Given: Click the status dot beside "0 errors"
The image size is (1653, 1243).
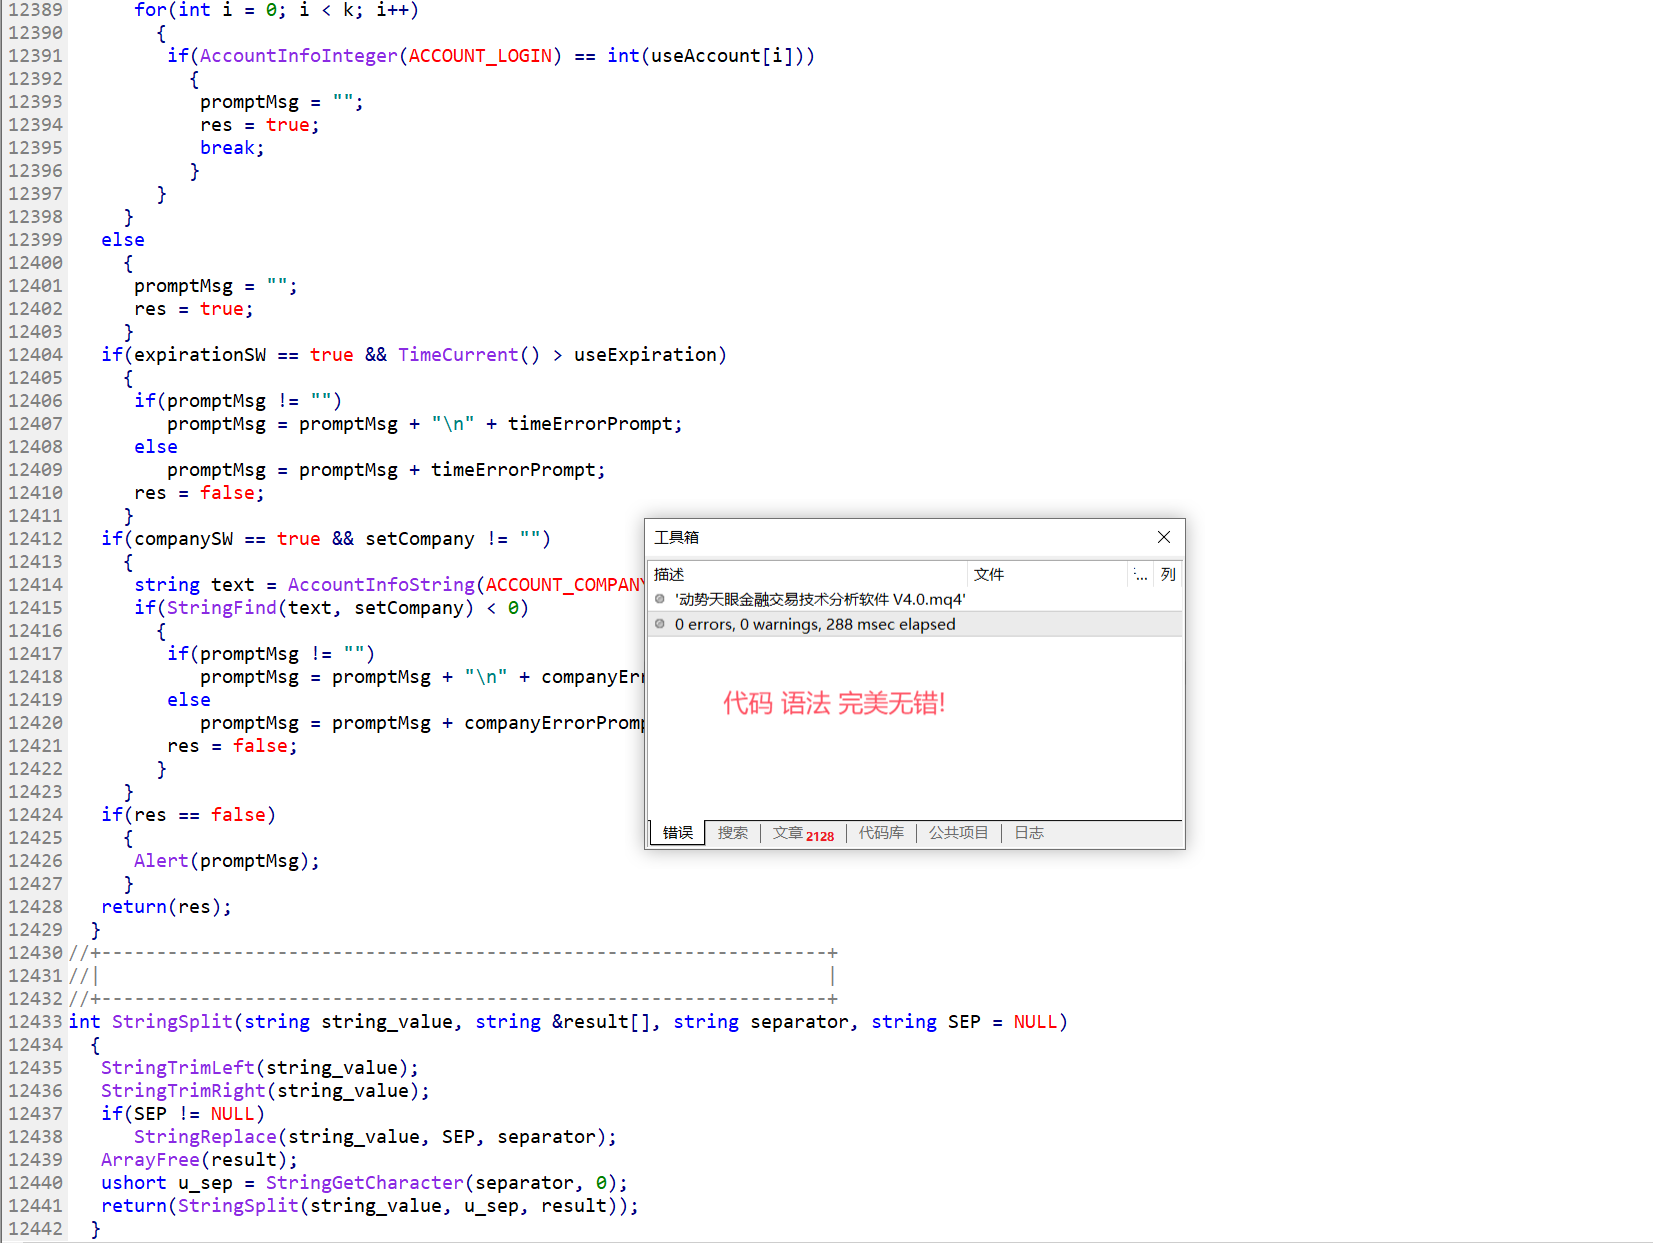Looking at the screenshot, I should coord(660,624).
